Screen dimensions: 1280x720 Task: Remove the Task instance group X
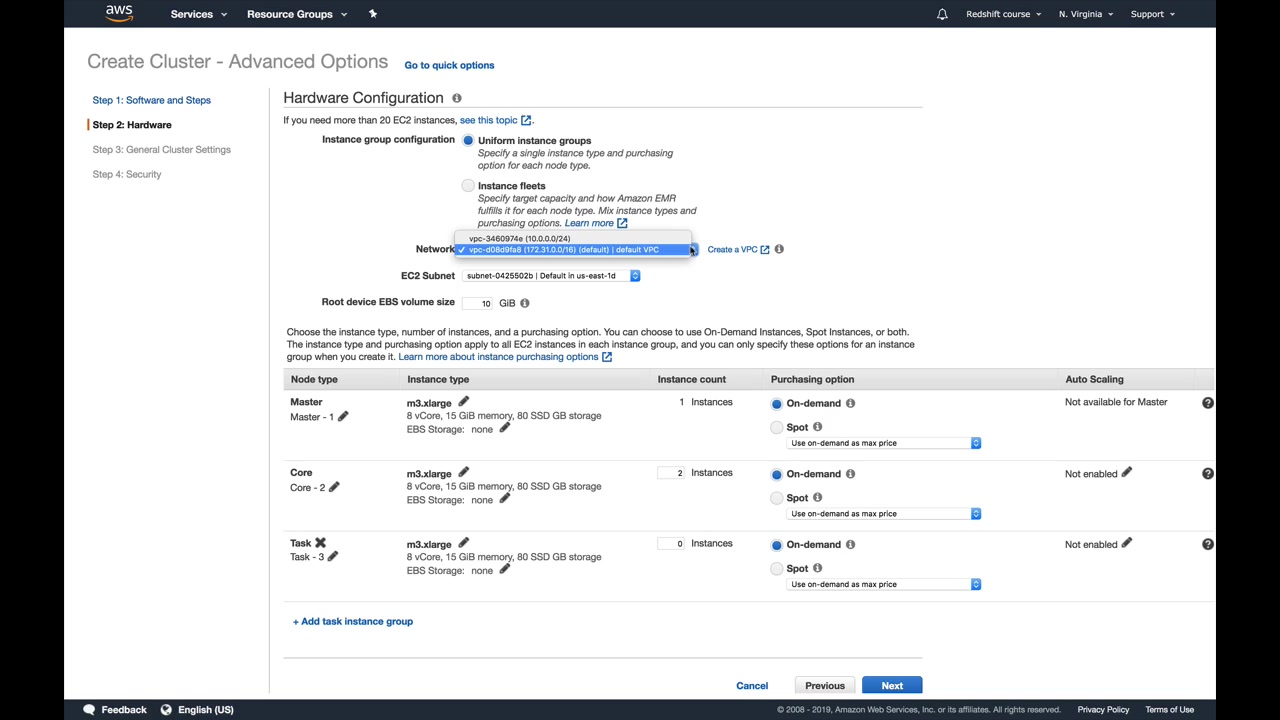pyautogui.click(x=320, y=543)
